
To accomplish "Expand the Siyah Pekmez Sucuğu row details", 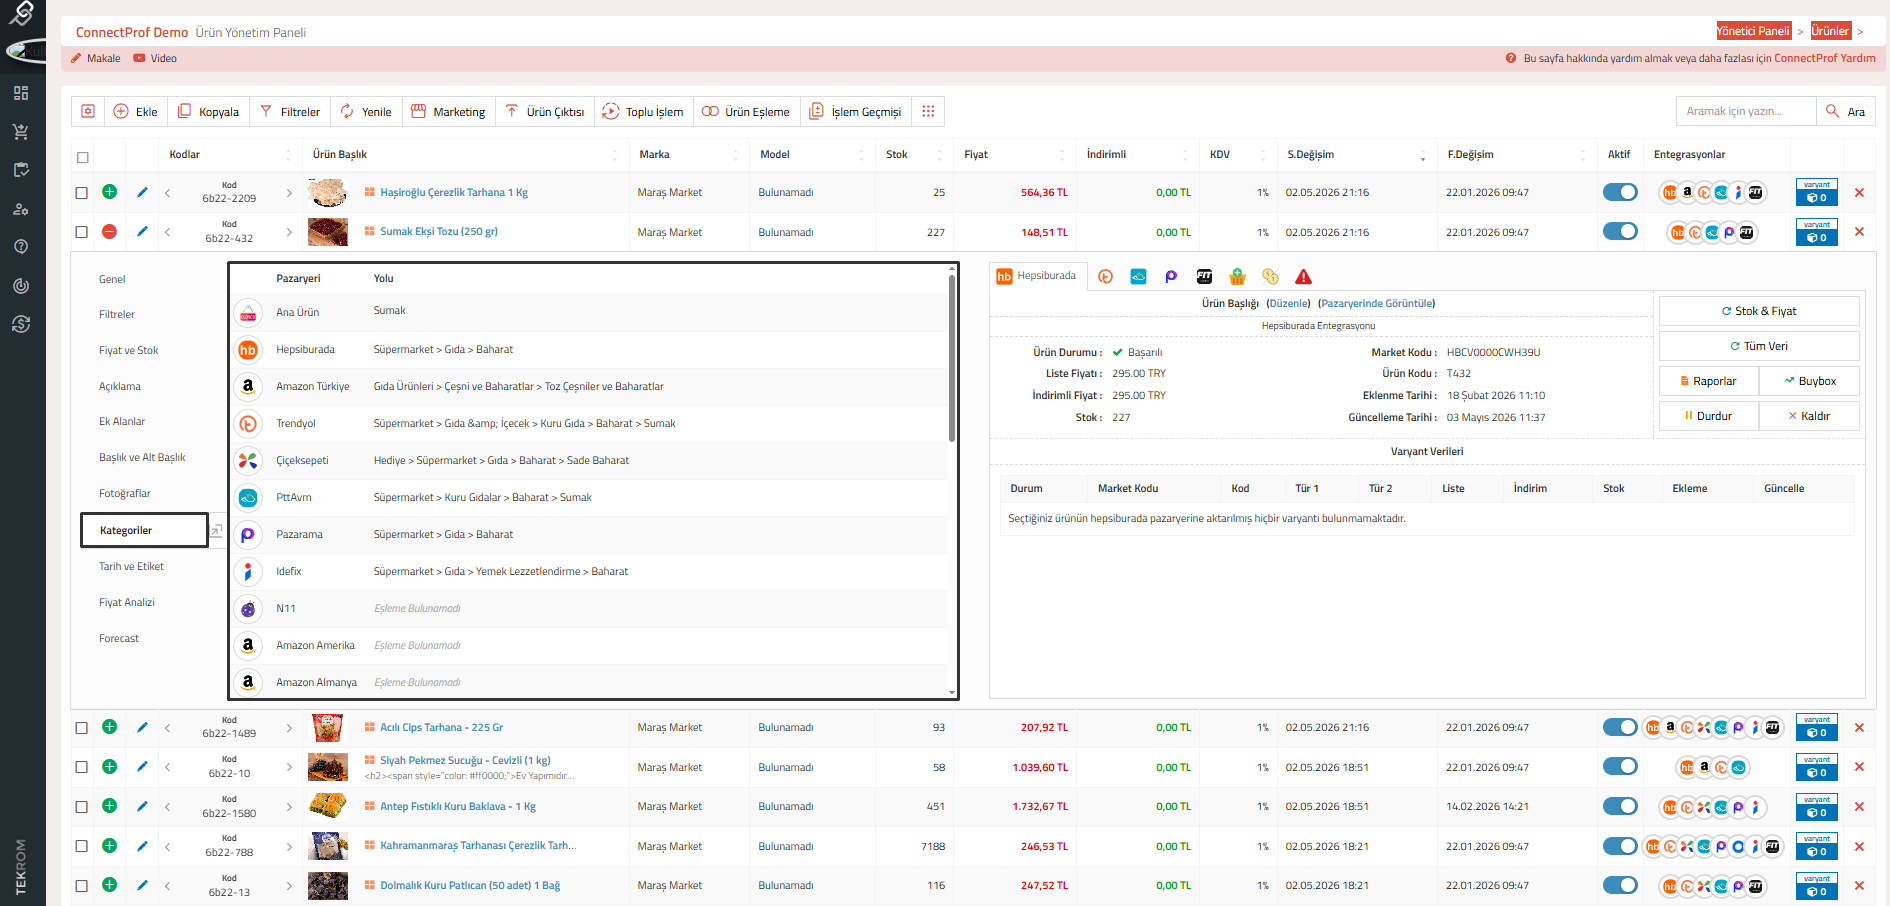I will (110, 766).
